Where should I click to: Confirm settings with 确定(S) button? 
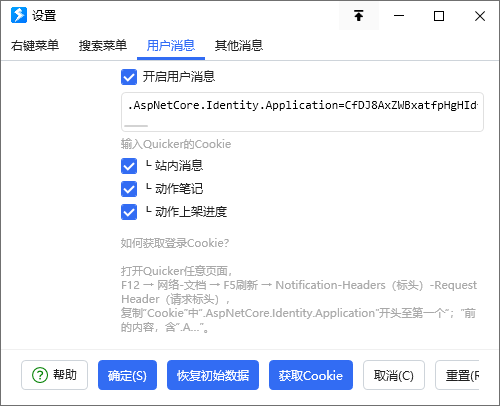pos(127,375)
